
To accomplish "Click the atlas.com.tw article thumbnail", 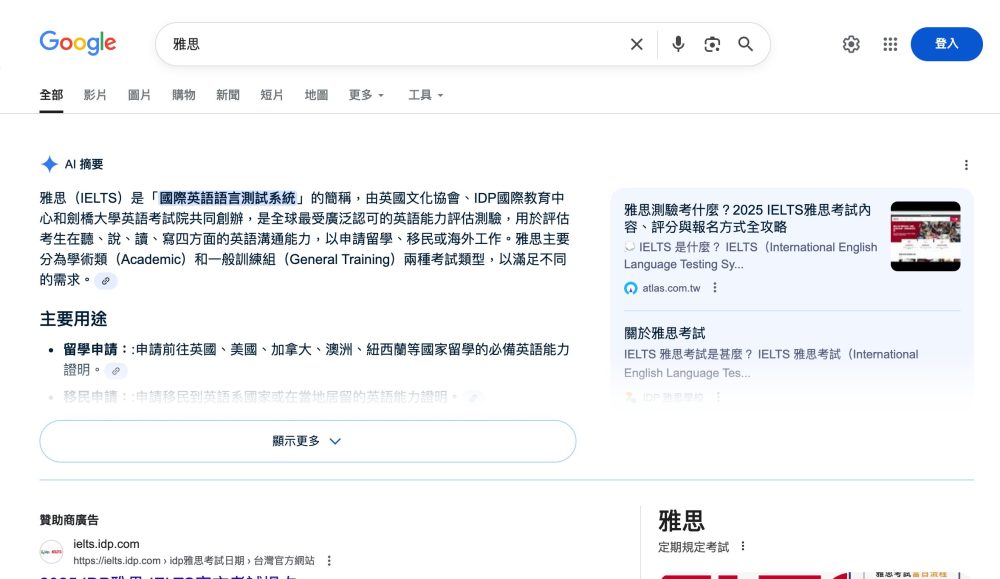I will point(925,236).
